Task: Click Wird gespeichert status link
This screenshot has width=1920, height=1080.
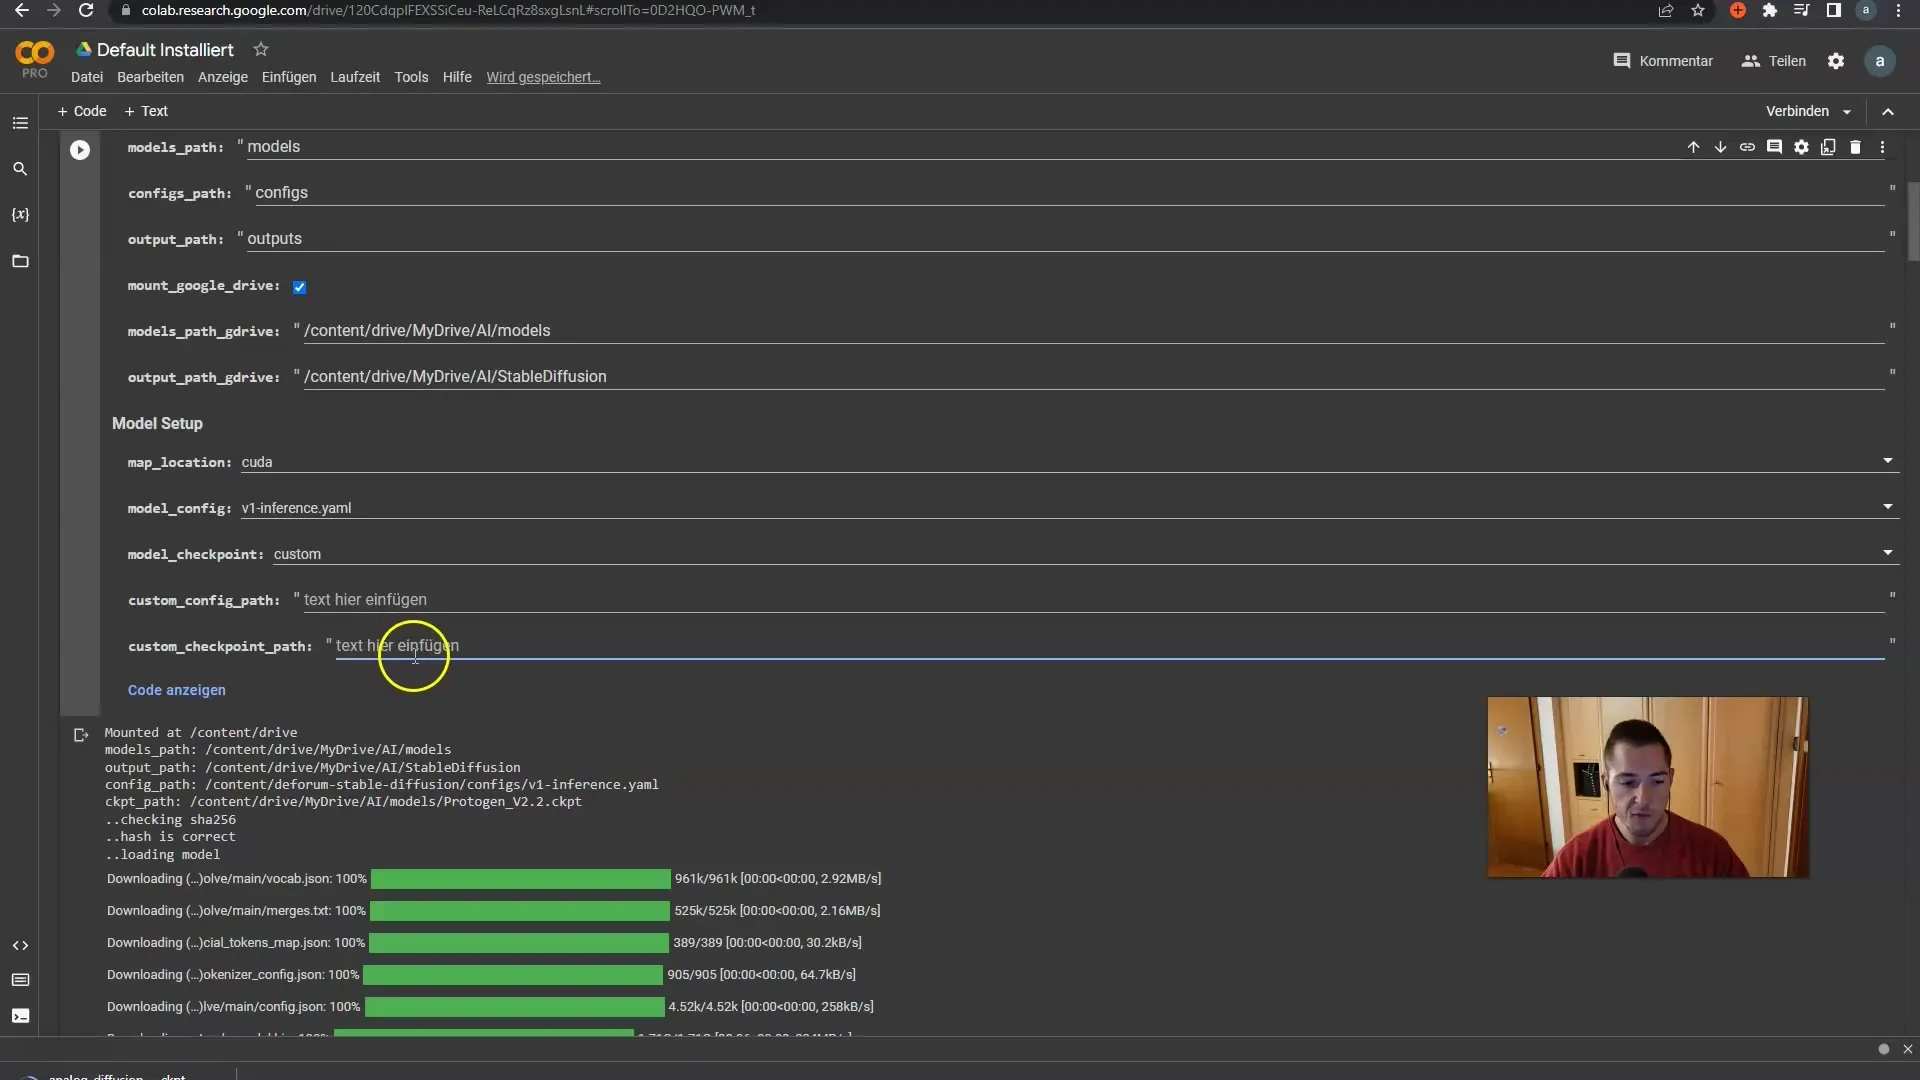Action: tap(543, 77)
